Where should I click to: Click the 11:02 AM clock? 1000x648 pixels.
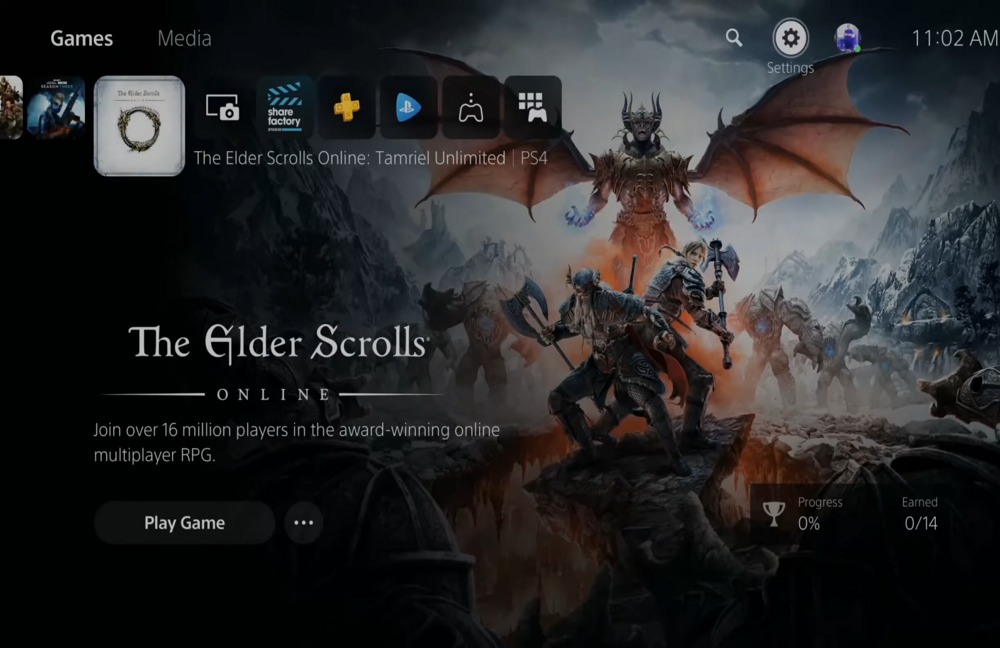point(955,38)
